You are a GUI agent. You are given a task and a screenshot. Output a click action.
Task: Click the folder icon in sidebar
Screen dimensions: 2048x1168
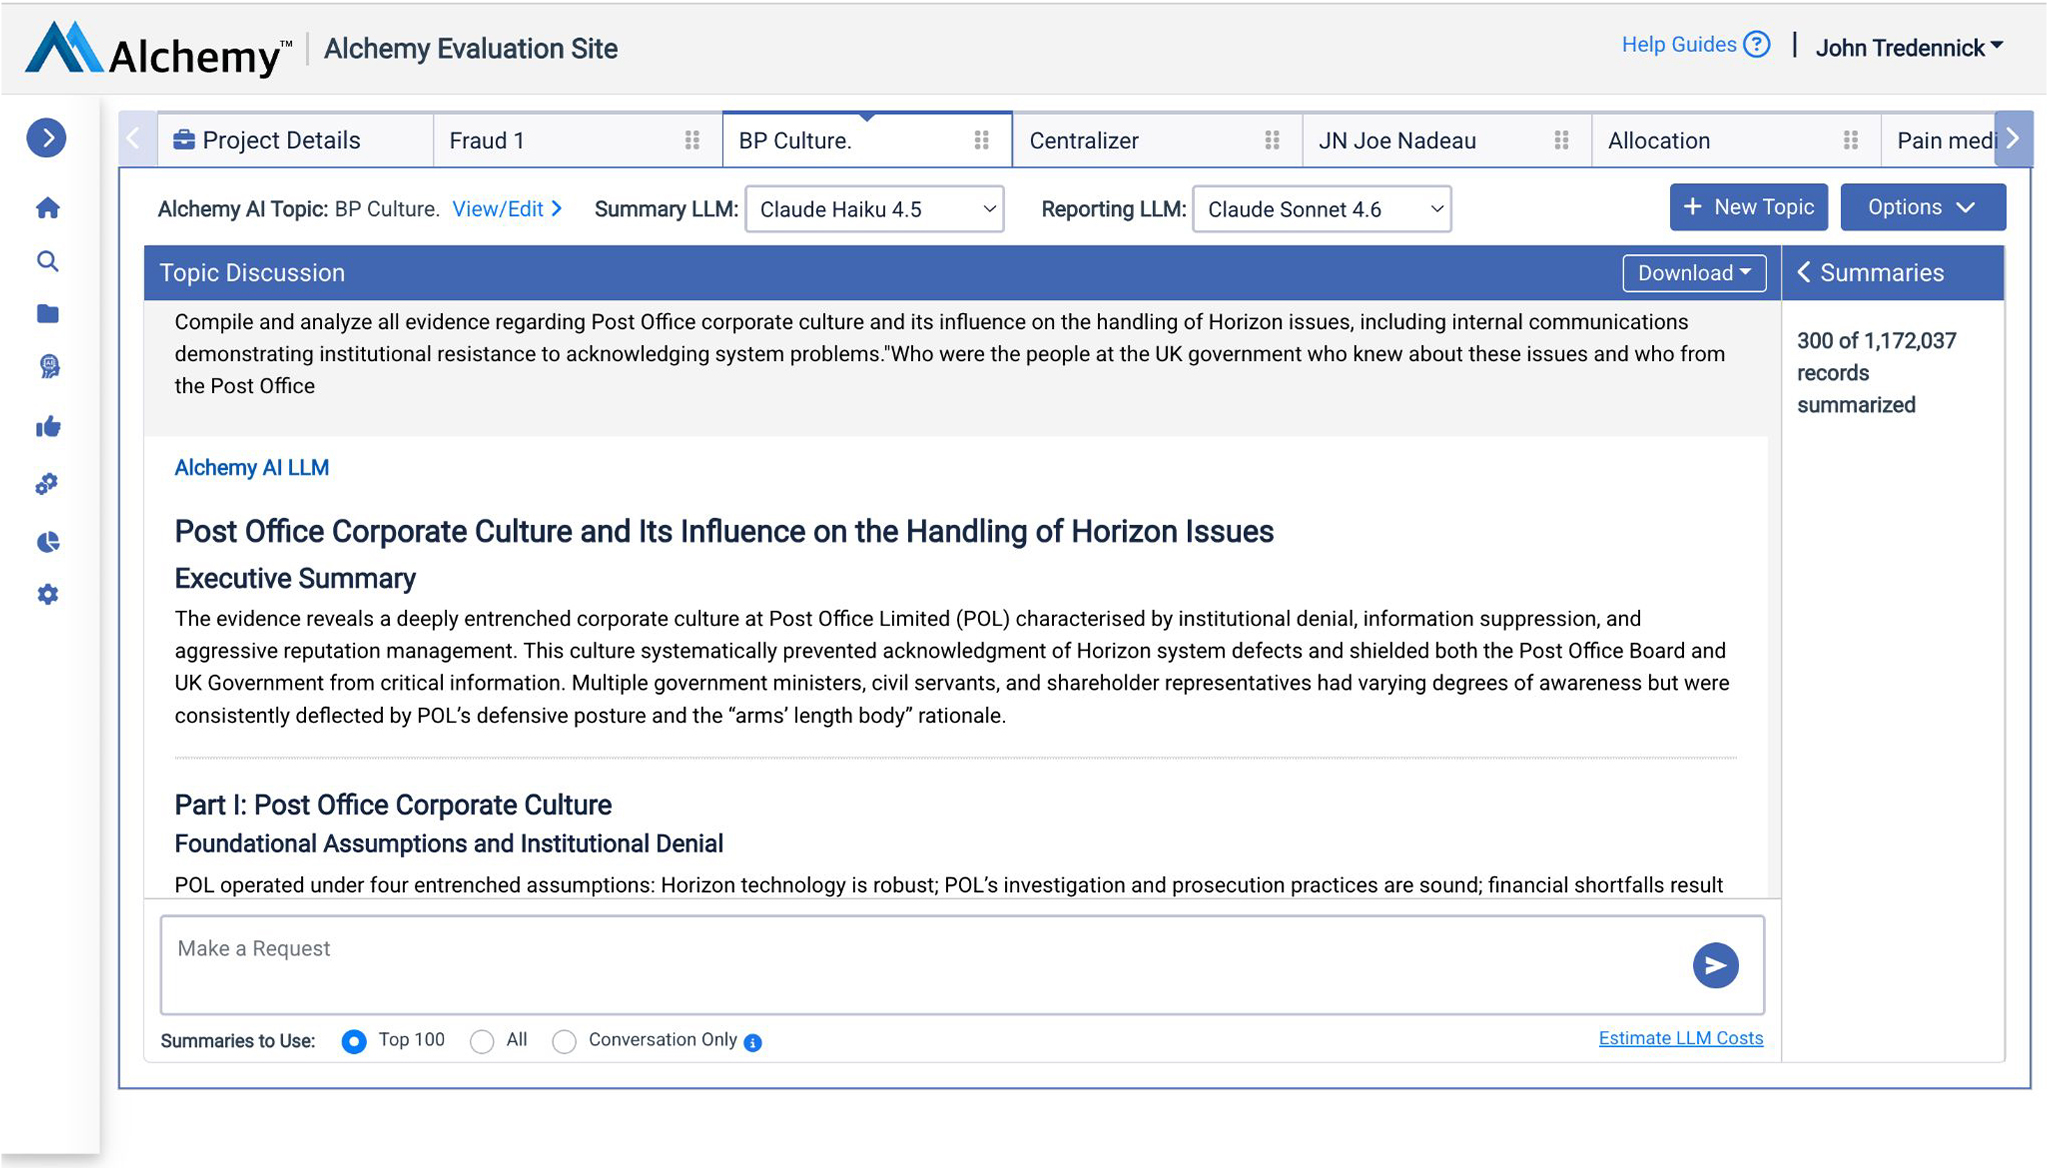[x=47, y=314]
